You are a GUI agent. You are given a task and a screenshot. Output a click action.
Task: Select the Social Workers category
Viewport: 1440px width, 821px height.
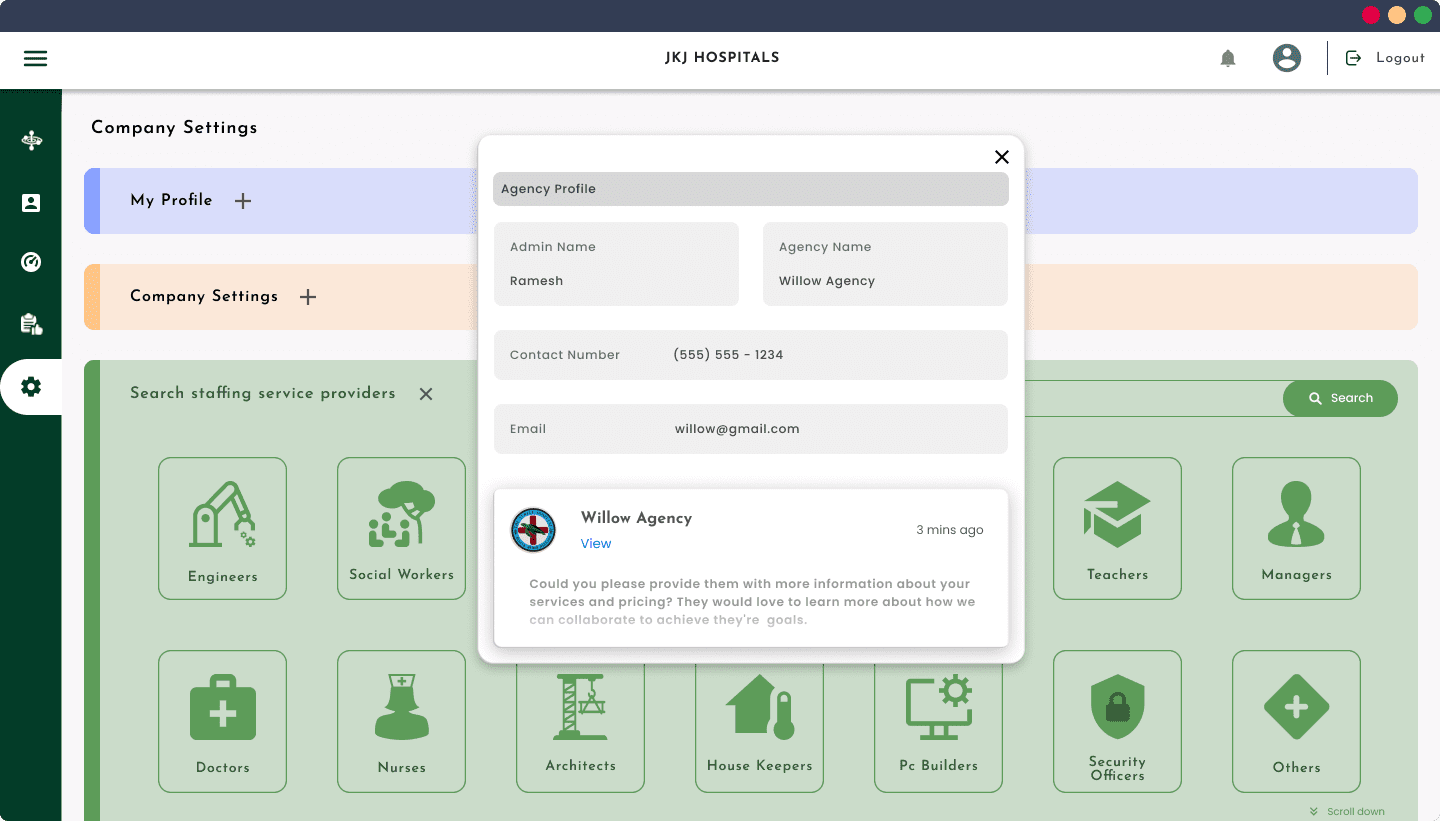tap(401, 529)
